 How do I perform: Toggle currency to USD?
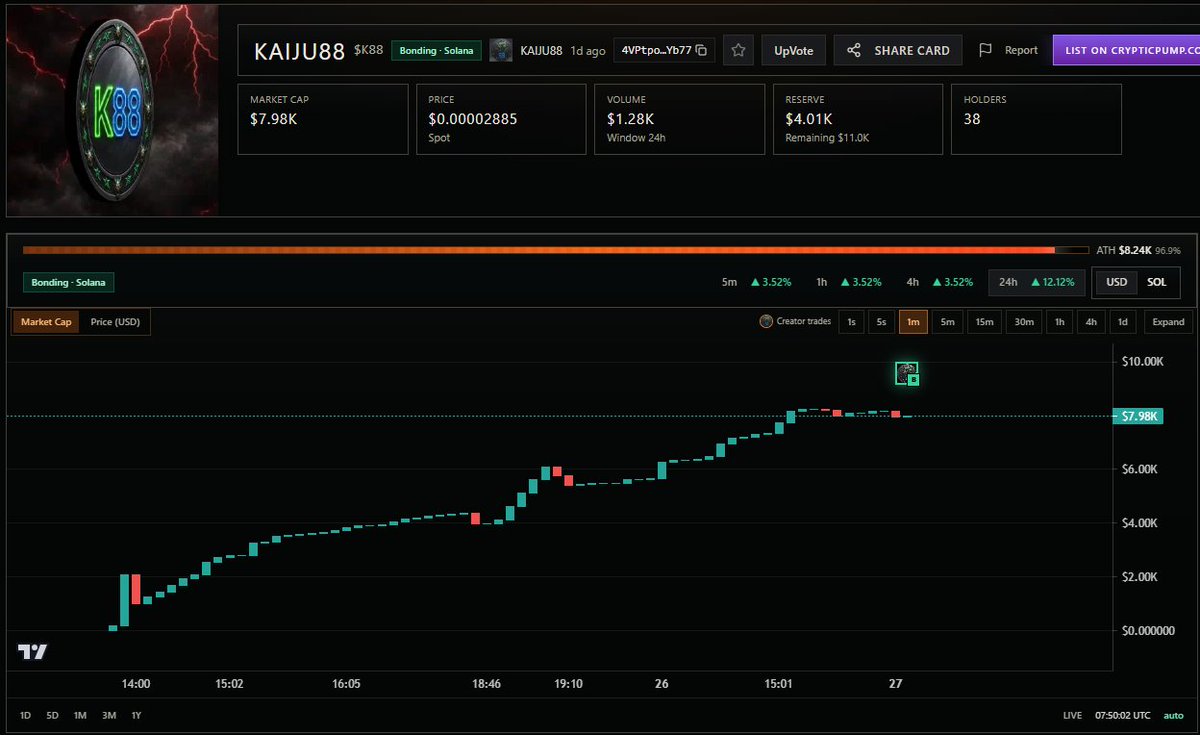click(1116, 282)
